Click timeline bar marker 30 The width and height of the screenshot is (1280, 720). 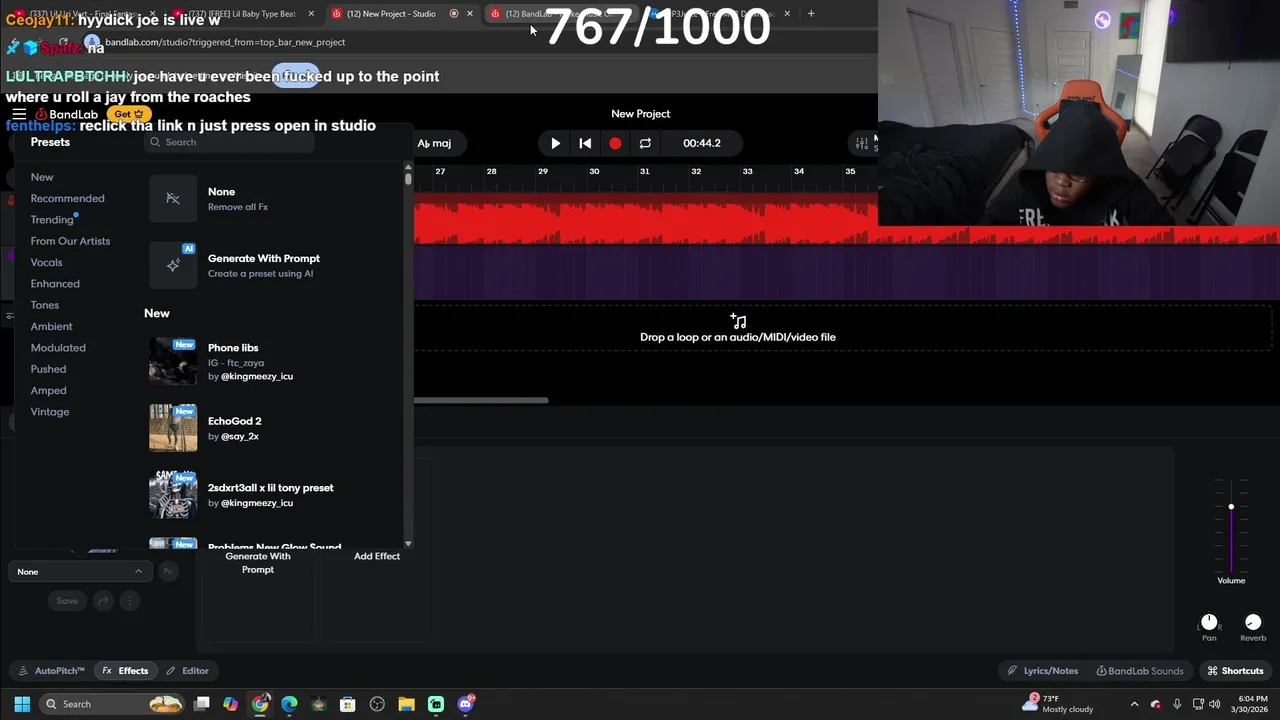[594, 171]
